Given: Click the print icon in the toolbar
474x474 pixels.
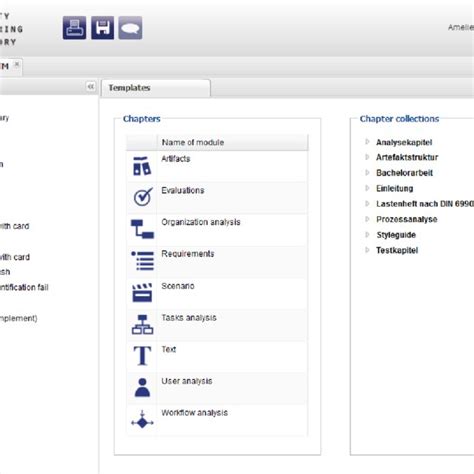Looking at the screenshot, I should 74,28.
